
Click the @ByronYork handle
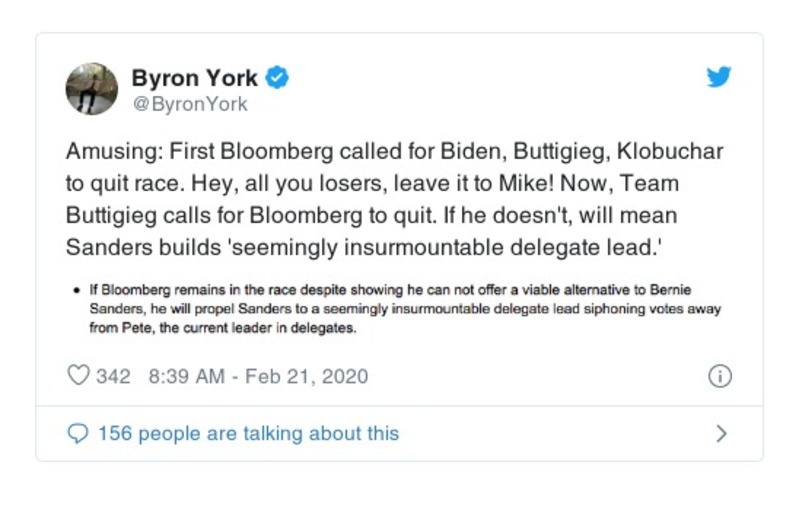tap(189, 104)
